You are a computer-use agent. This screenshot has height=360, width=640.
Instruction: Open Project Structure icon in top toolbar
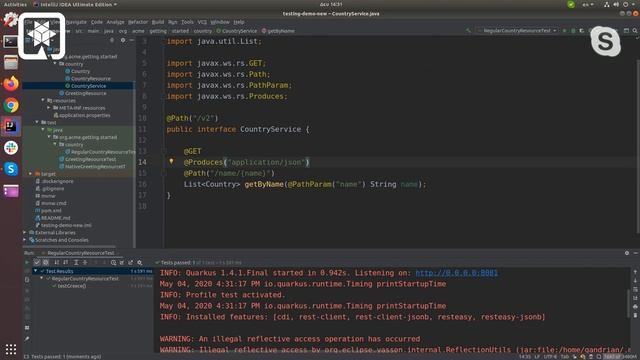pos(626,31)
